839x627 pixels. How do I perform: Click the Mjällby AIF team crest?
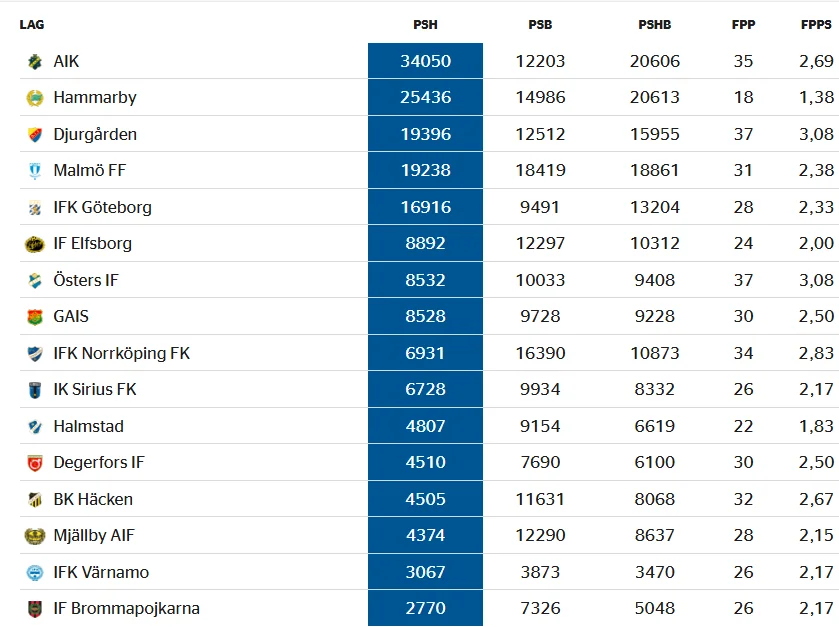35,536
